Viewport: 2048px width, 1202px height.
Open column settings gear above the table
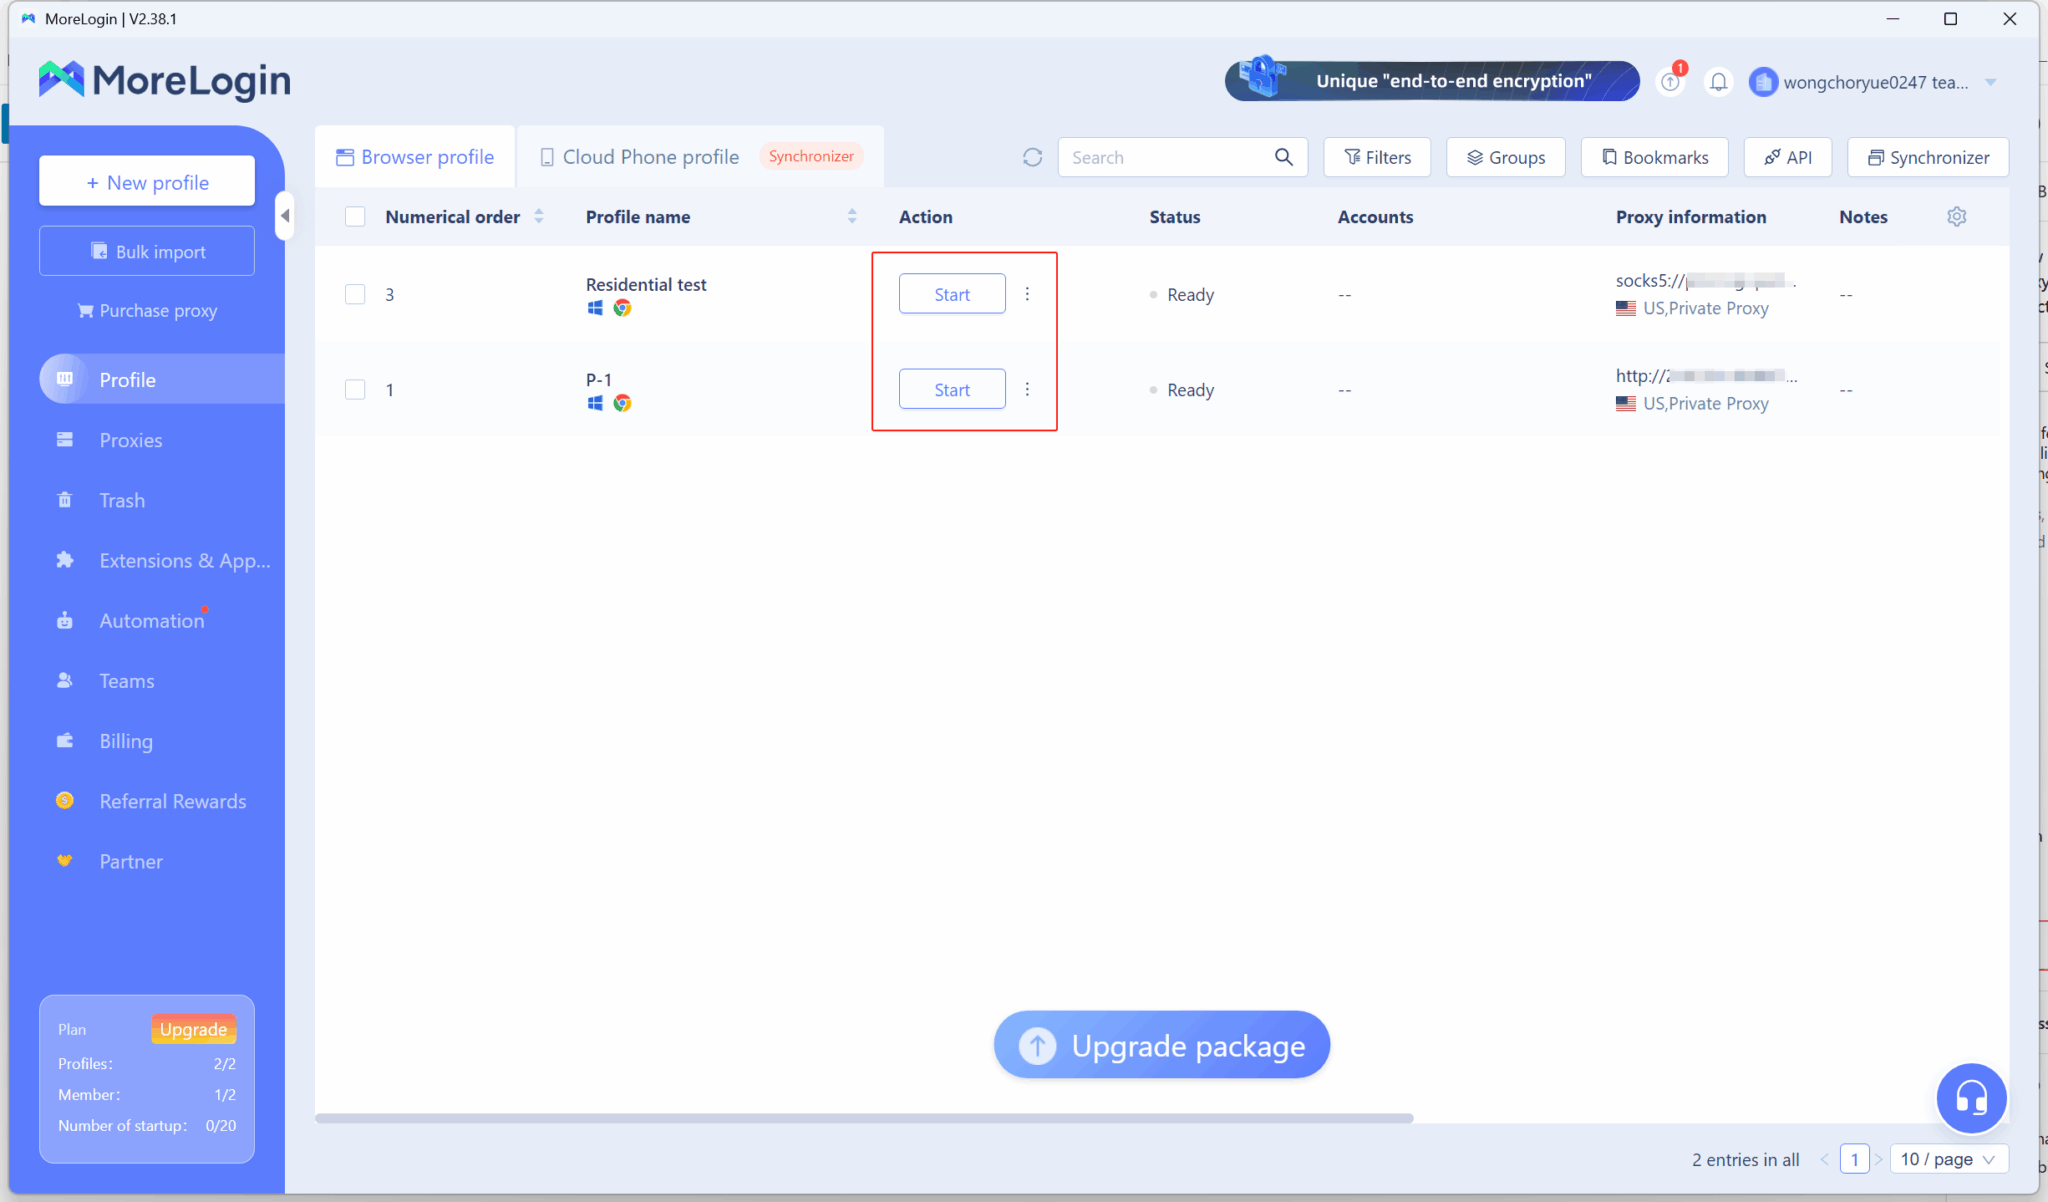[x=1957, y=216]
